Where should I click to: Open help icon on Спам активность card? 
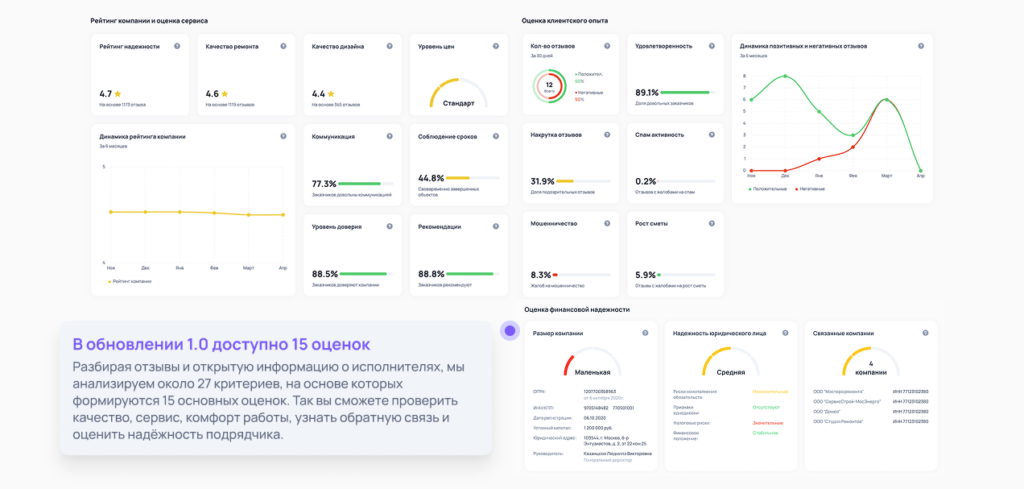click(x=711, y=134)
